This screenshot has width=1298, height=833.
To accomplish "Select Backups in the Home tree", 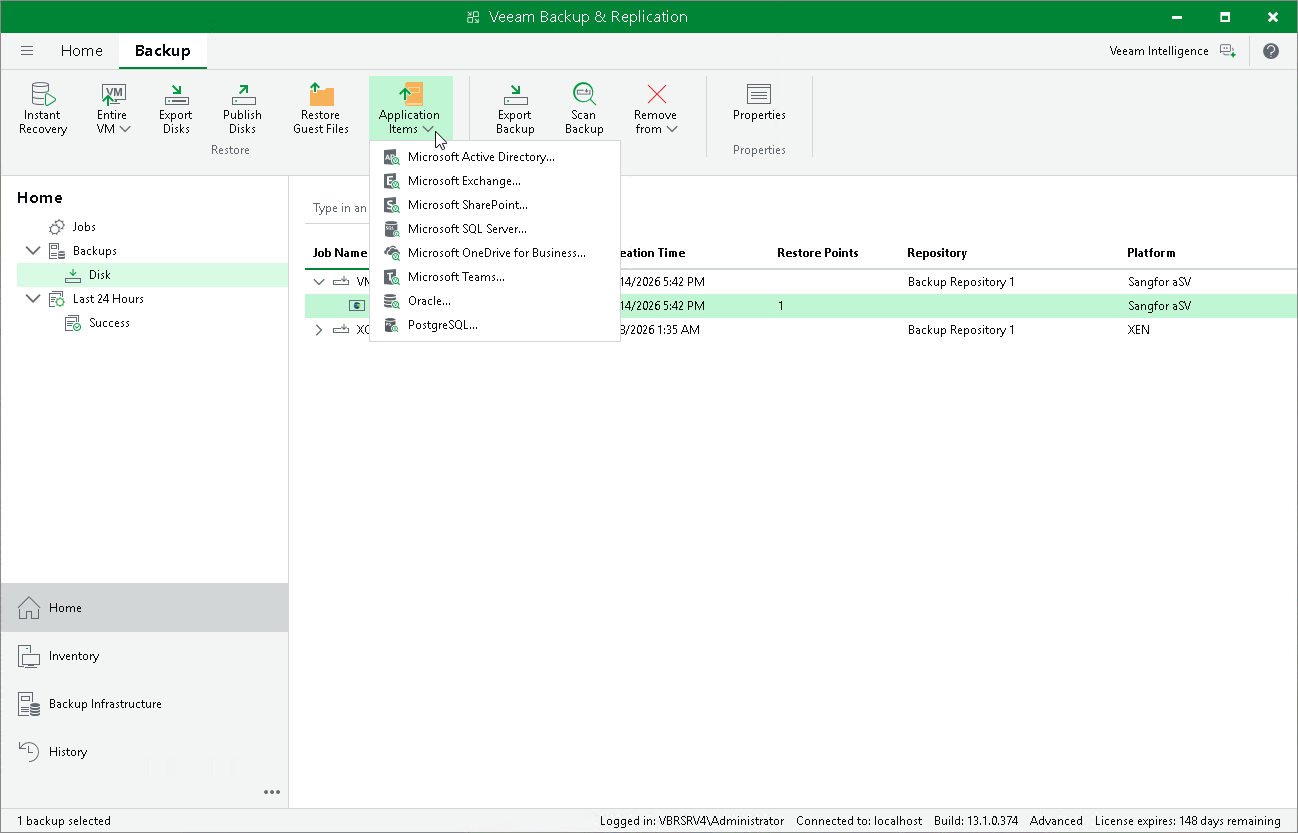I will 94,251.
